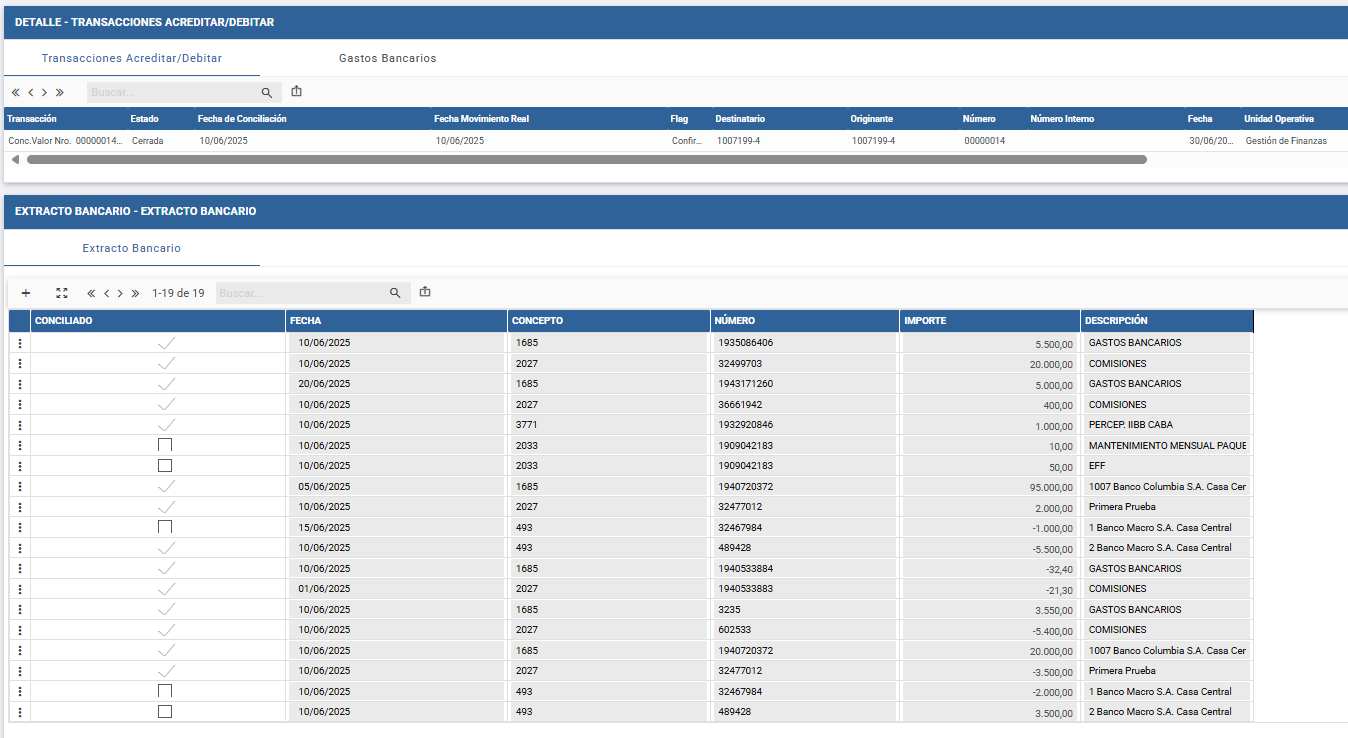Go to next page of Extracto Bancario

[x=120, y=293]
